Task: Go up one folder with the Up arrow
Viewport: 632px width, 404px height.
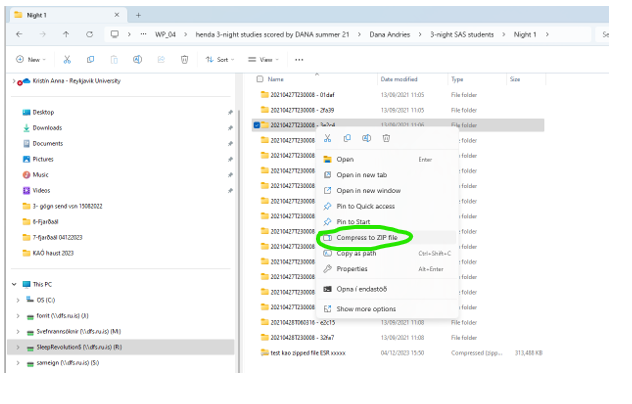Action: coord(66,34)
